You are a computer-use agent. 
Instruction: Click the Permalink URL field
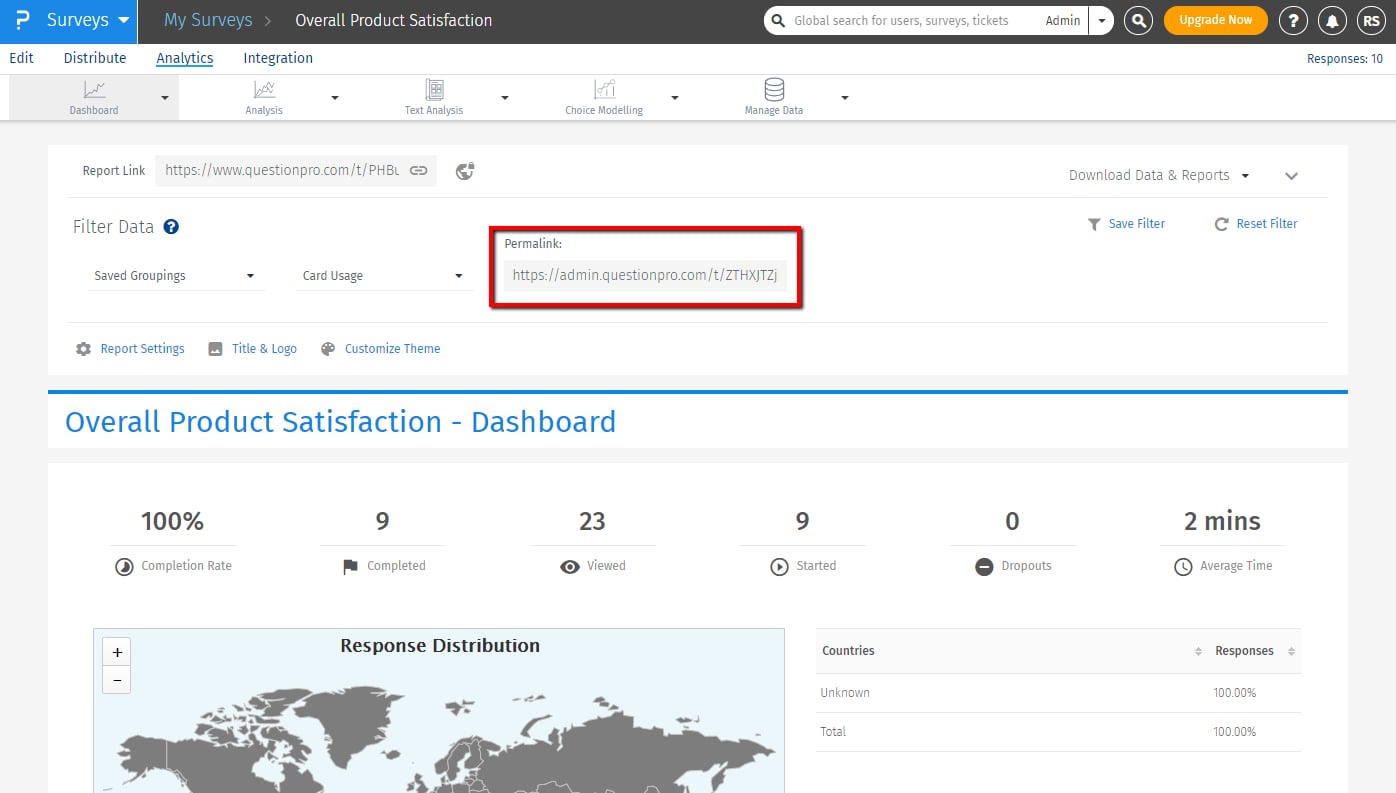click(x=645, y=275)
